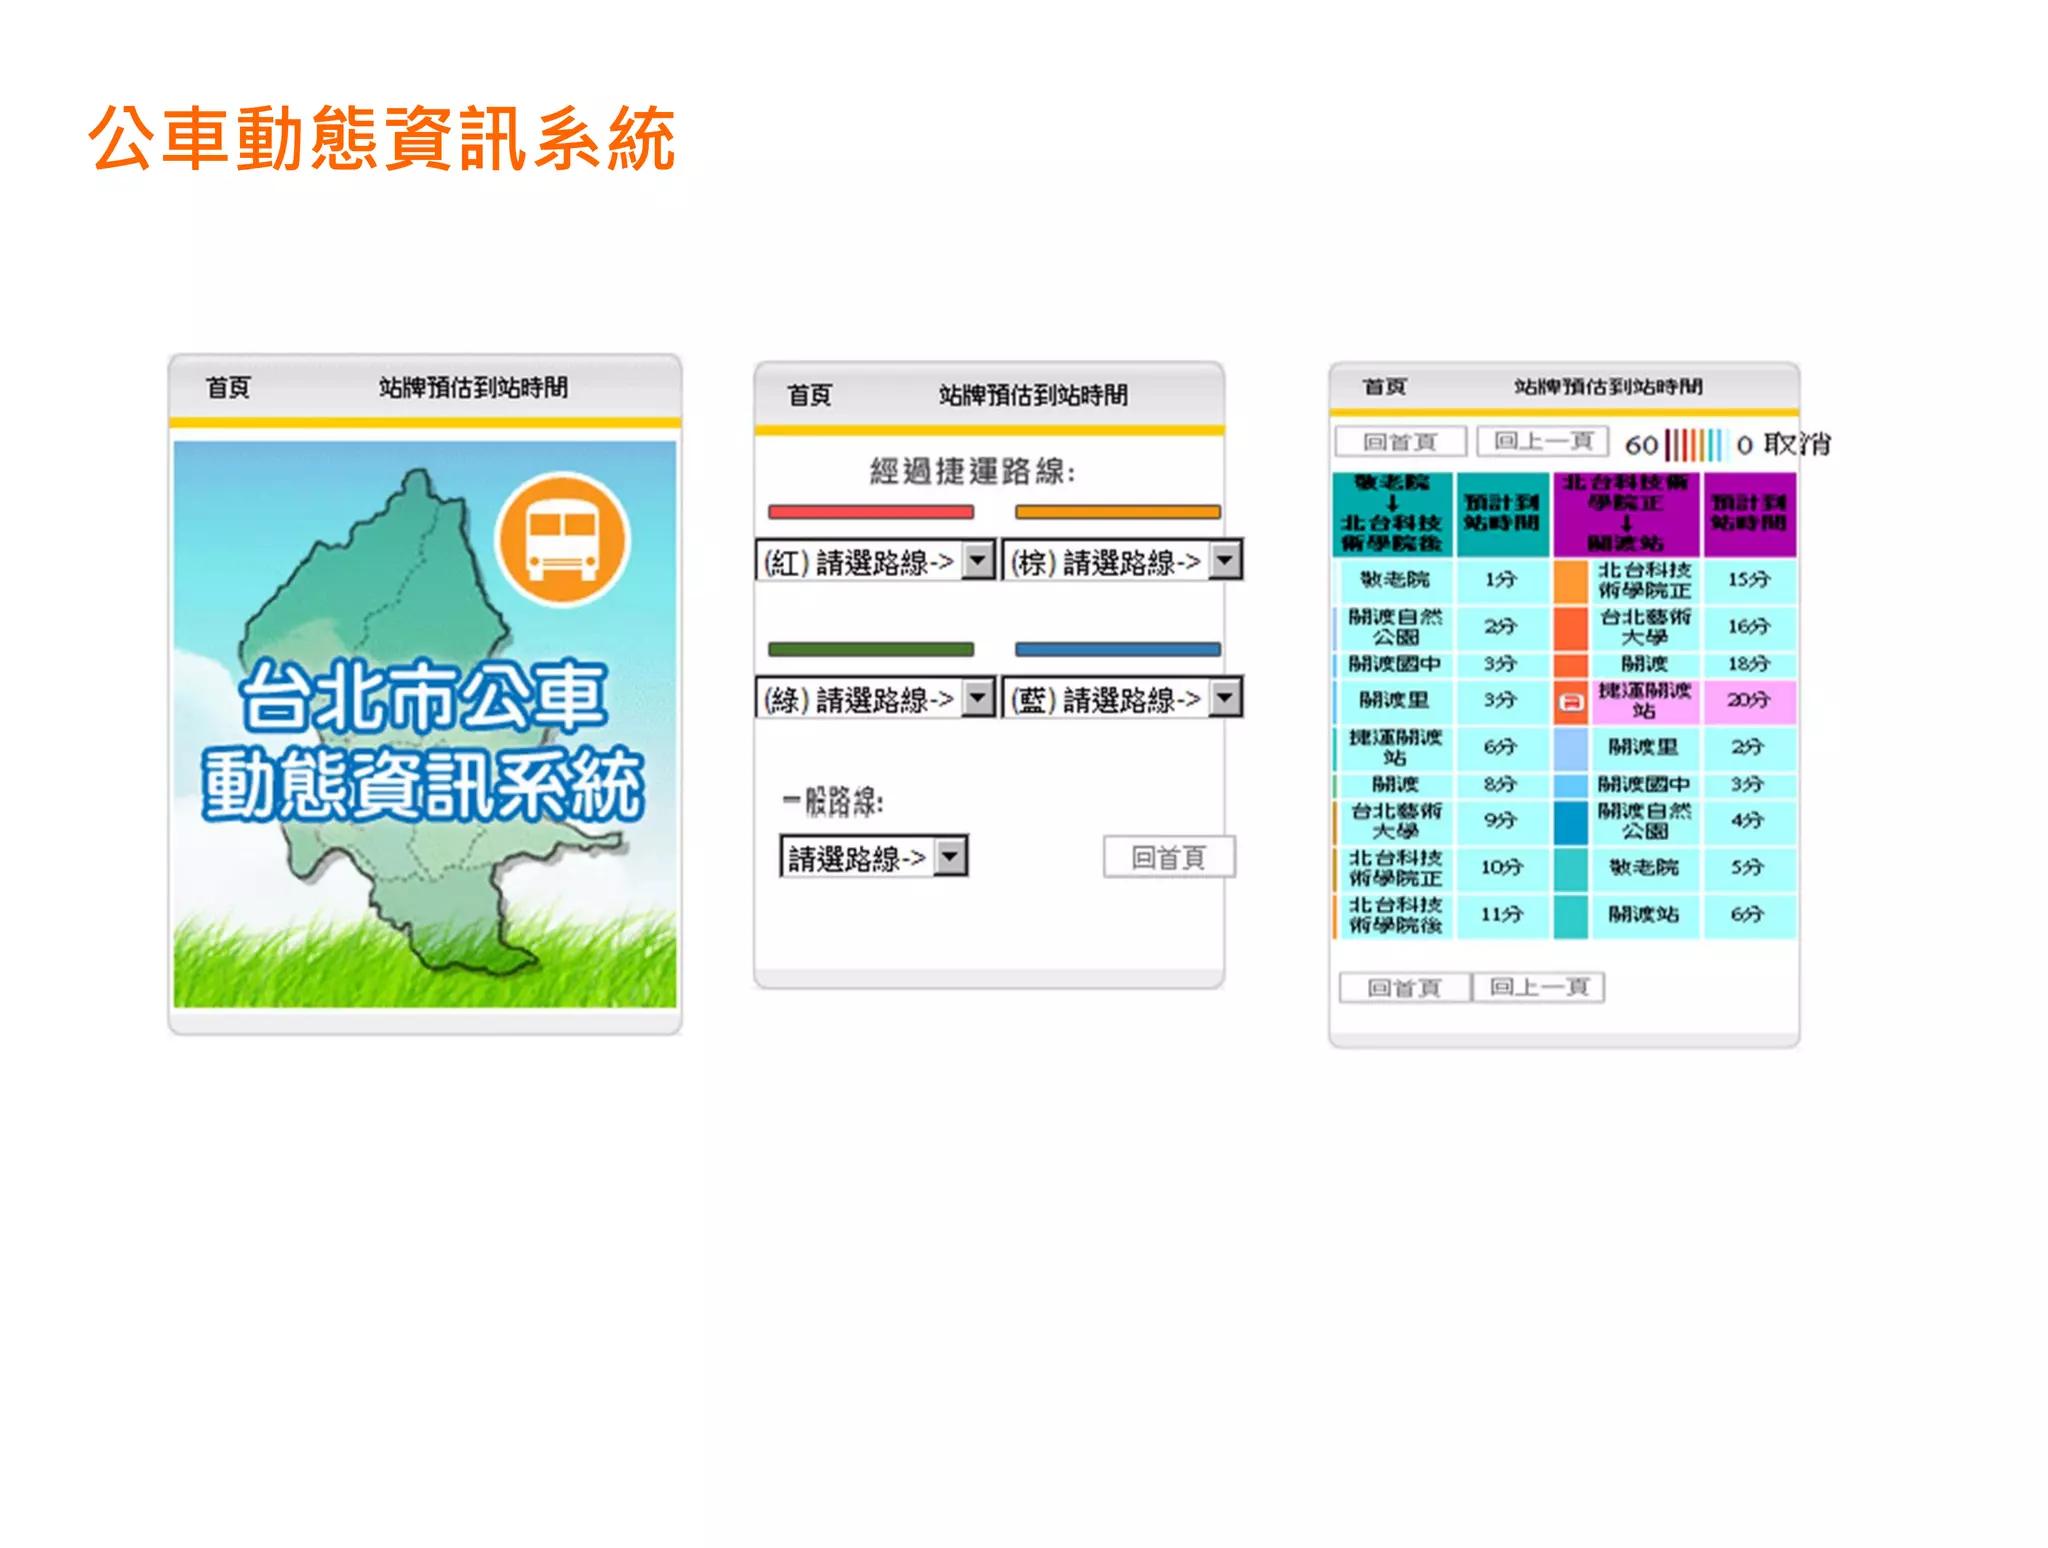Screen dimensions: 2048x1548
Task: Click light blue swatch beside 關渡里 2分 row
Action: [1571, 747]
